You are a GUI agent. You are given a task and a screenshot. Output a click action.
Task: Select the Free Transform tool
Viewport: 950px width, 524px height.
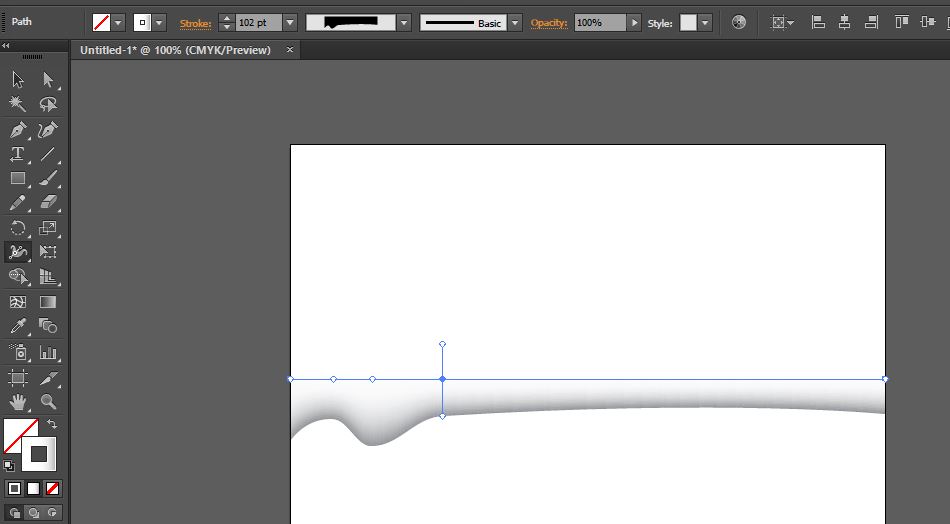(x=48, y=252)
